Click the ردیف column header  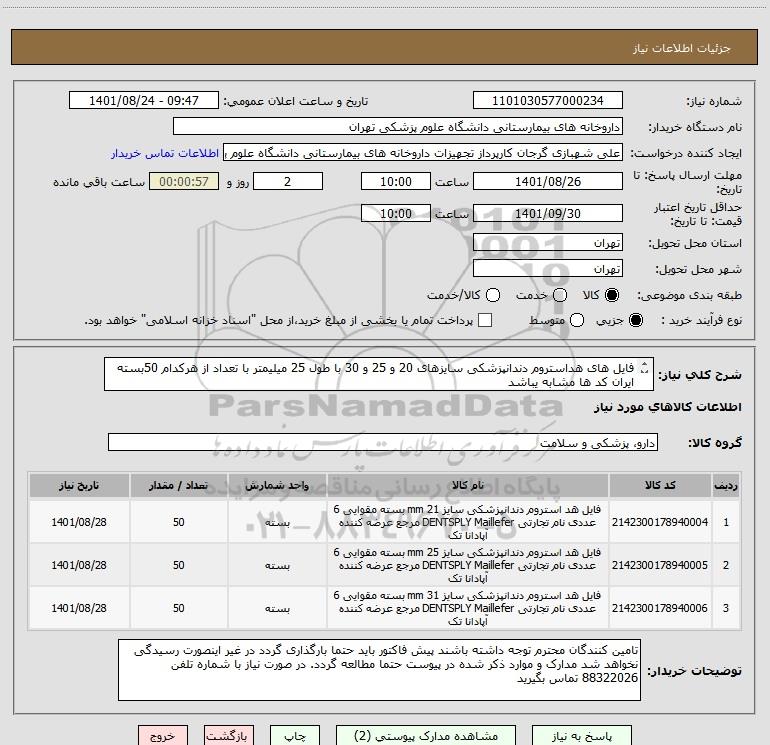[x=726, y=486]
